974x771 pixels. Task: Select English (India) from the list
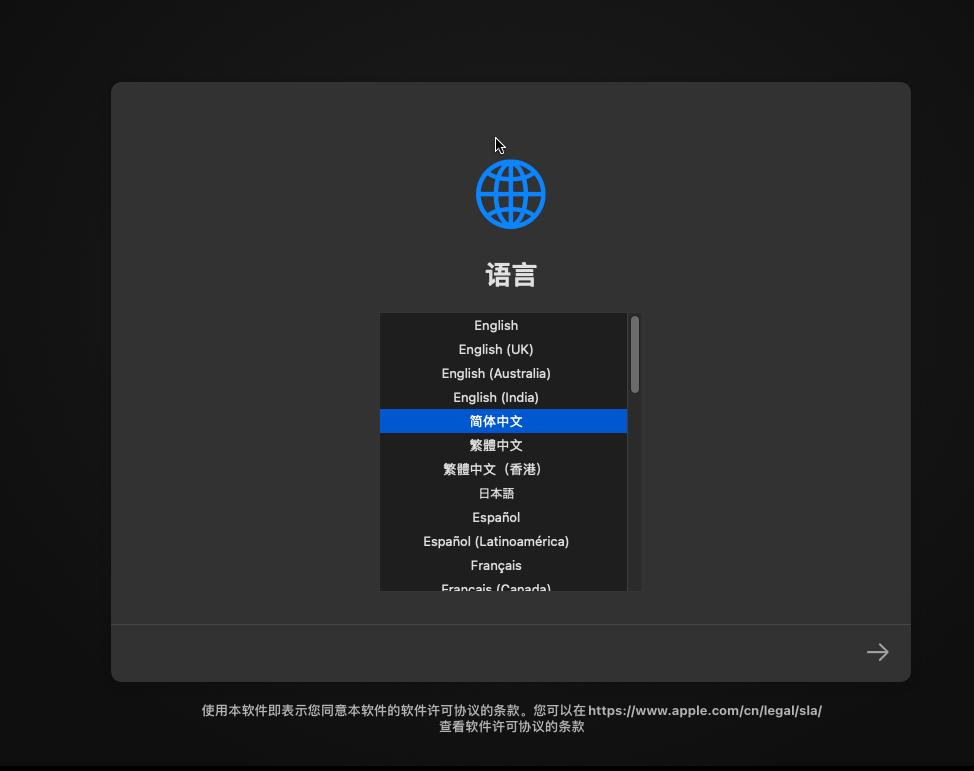[496, 397]
